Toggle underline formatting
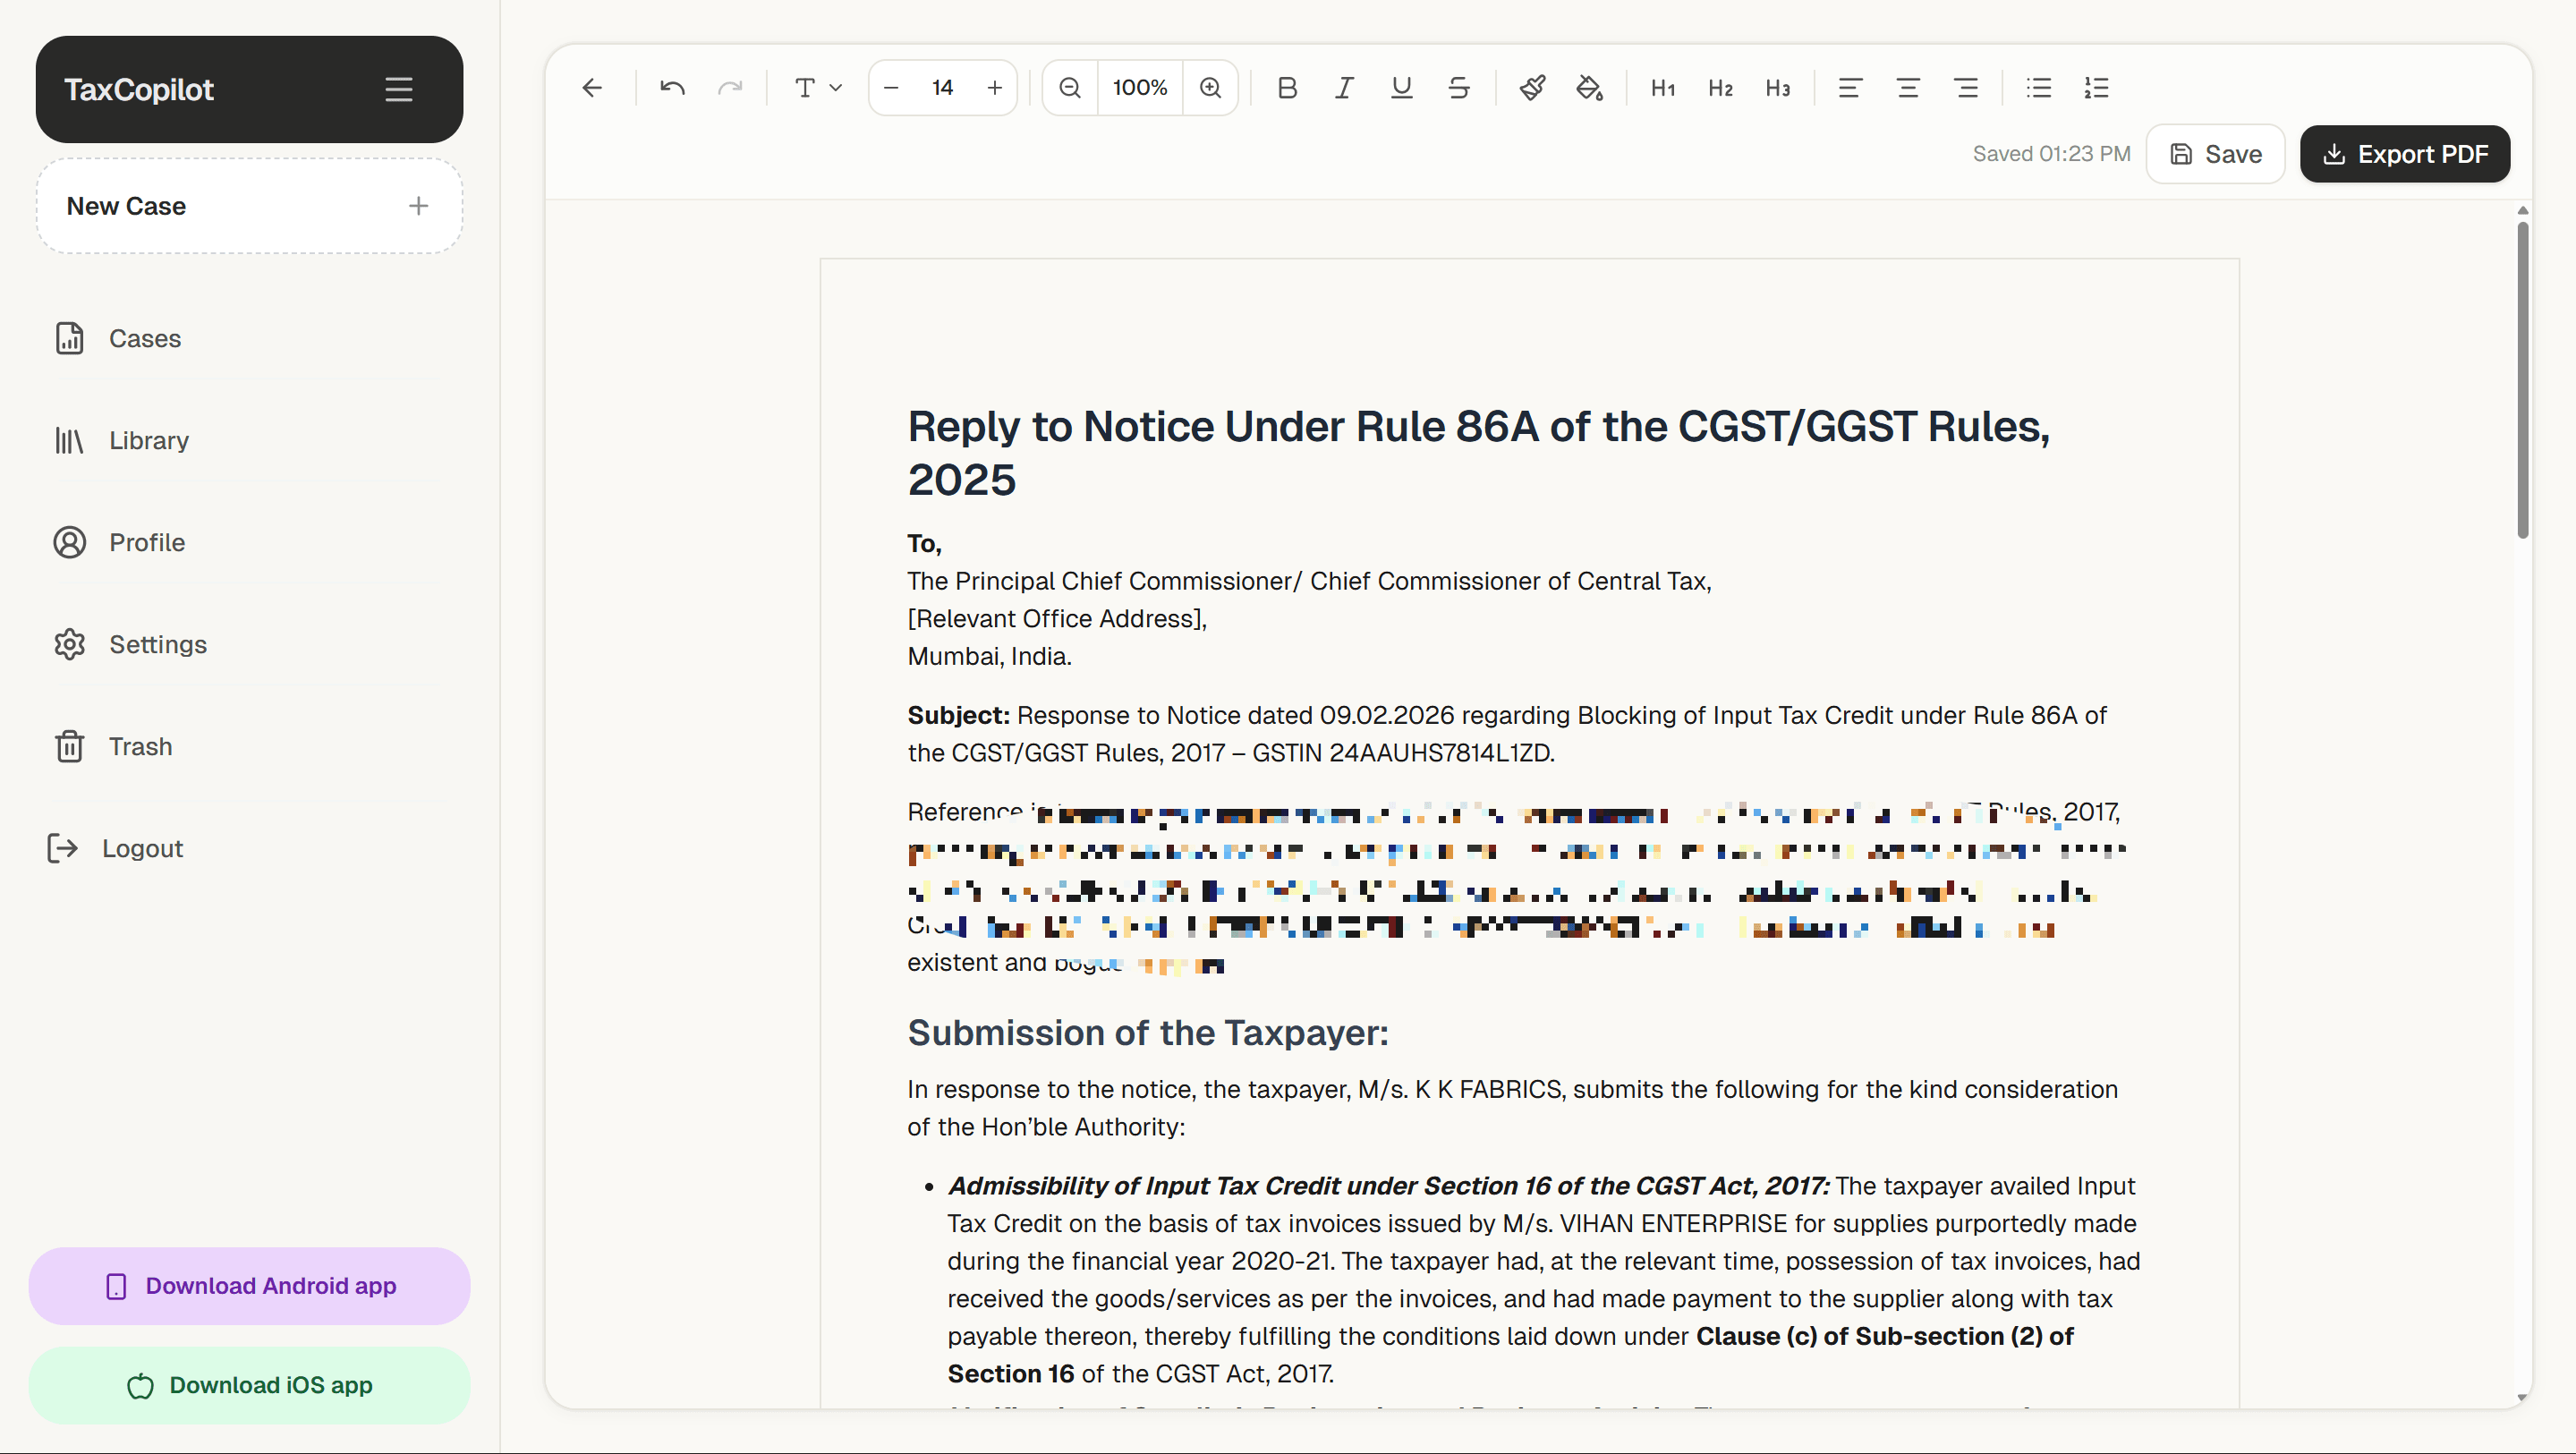 click(x=1401, y=88)
